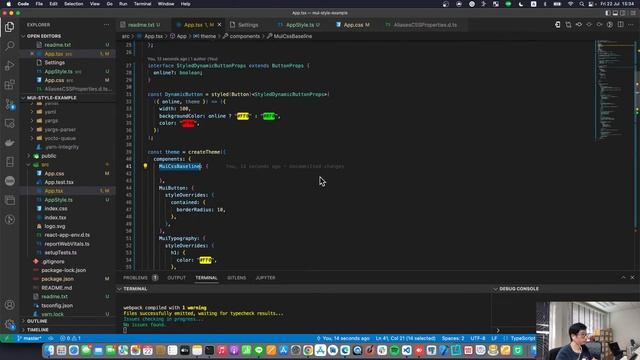Screen dimensions: 640x360
Task: Open the Manage gear menu
Action: click(x=9, y=324)
